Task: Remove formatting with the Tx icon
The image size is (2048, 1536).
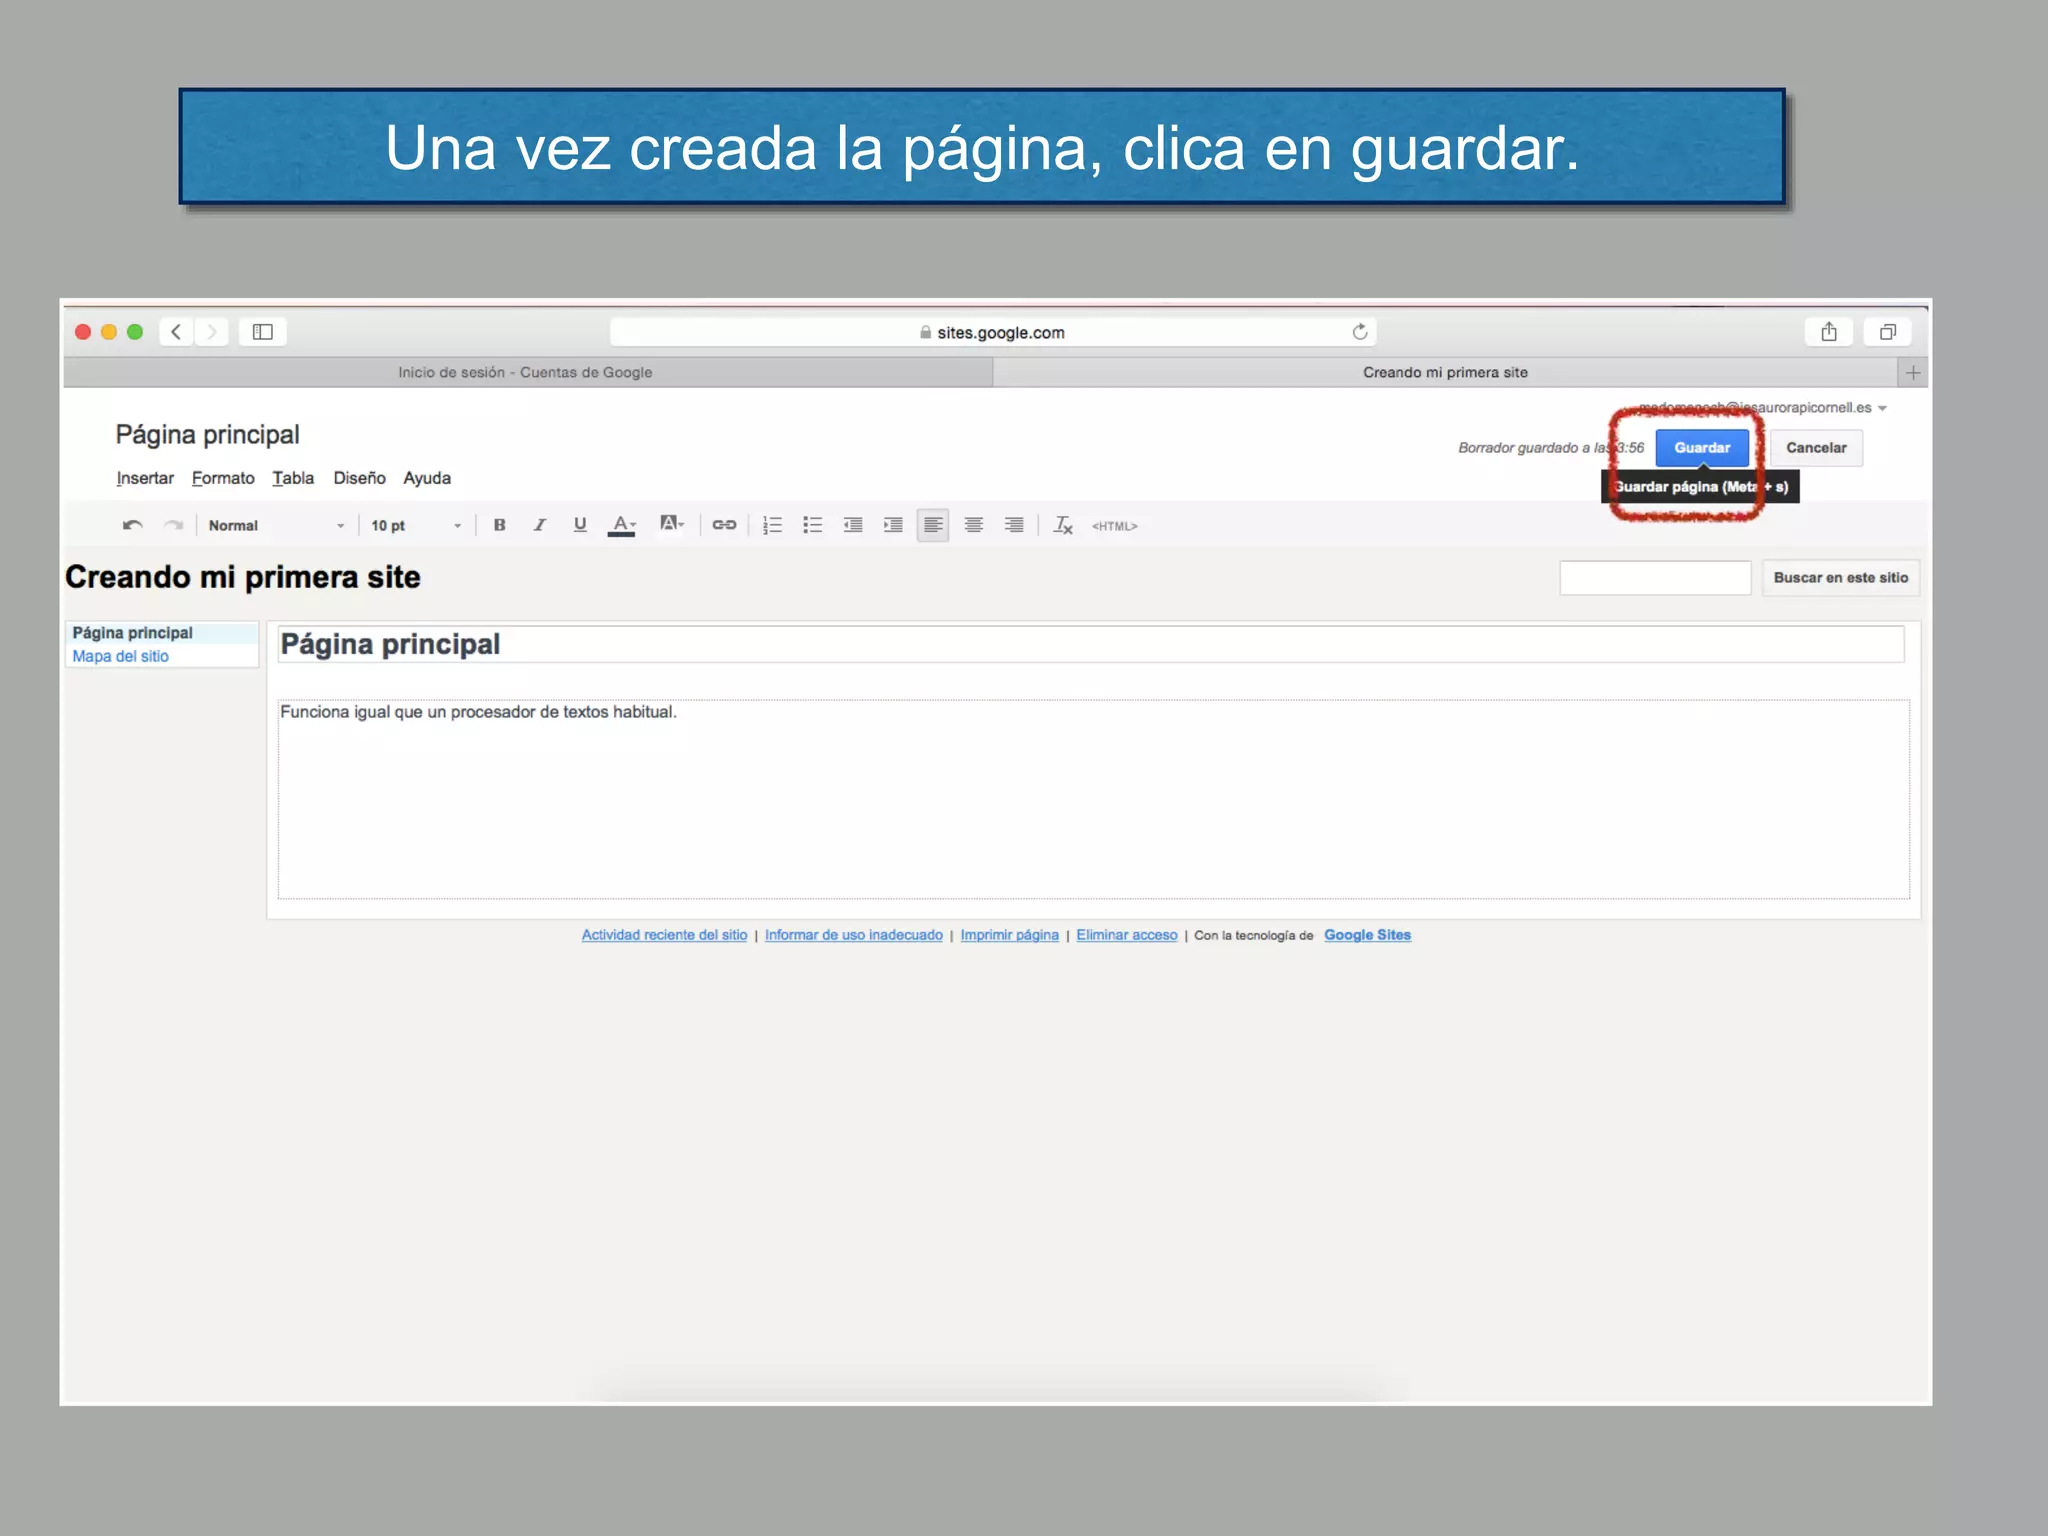Action: (x=1063, y=525)
